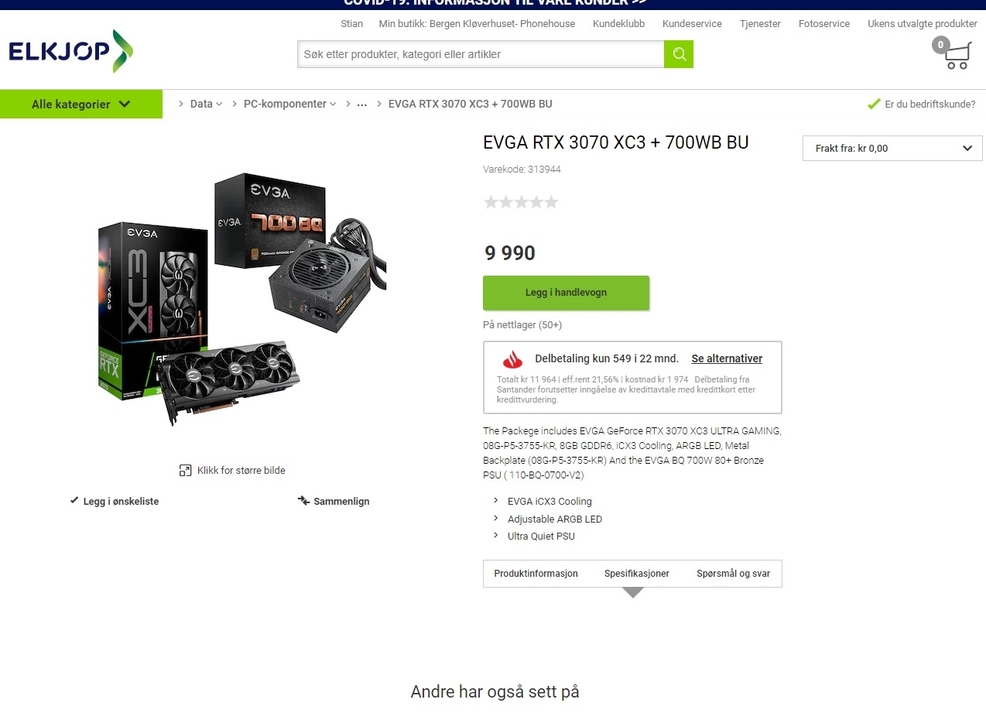
Task: Go to the Elkjøp logo homepage
Action: [x=70, y=51]
